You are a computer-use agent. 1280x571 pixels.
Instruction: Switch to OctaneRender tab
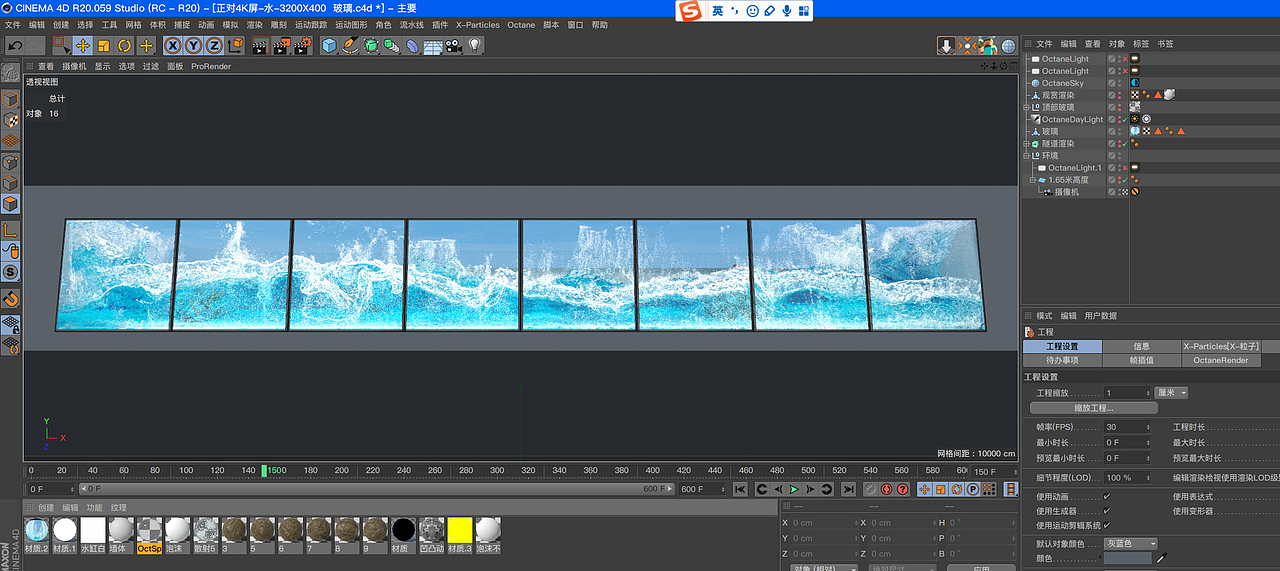[x=1221, y=360]
